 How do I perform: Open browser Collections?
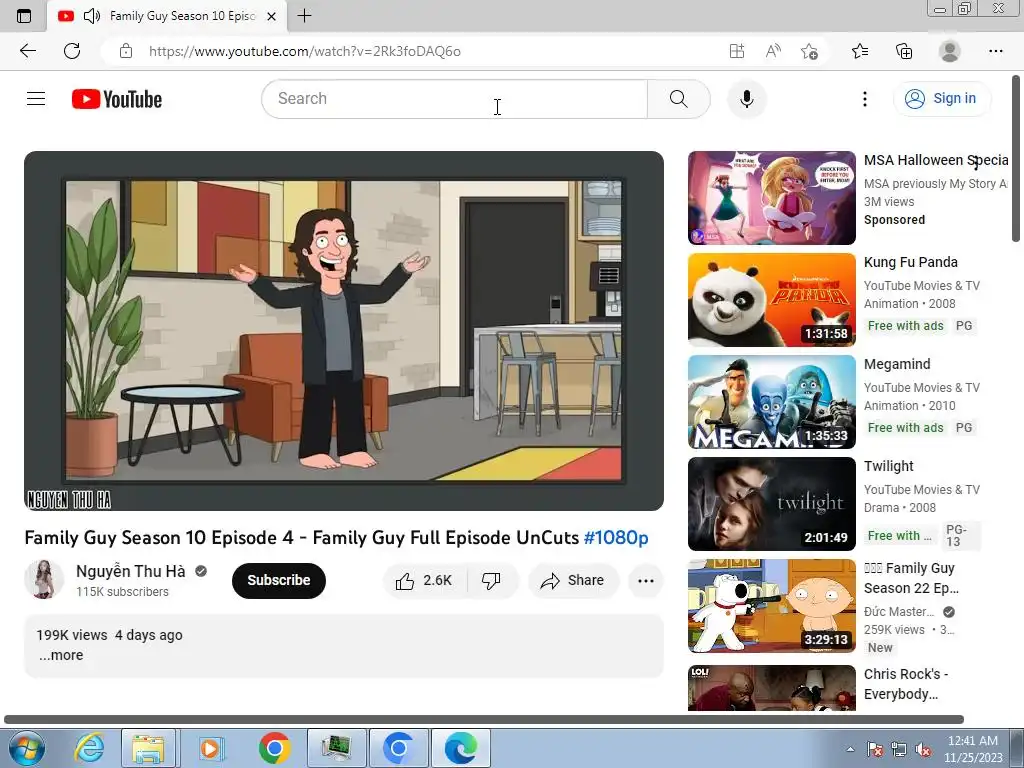click(904, 51)
